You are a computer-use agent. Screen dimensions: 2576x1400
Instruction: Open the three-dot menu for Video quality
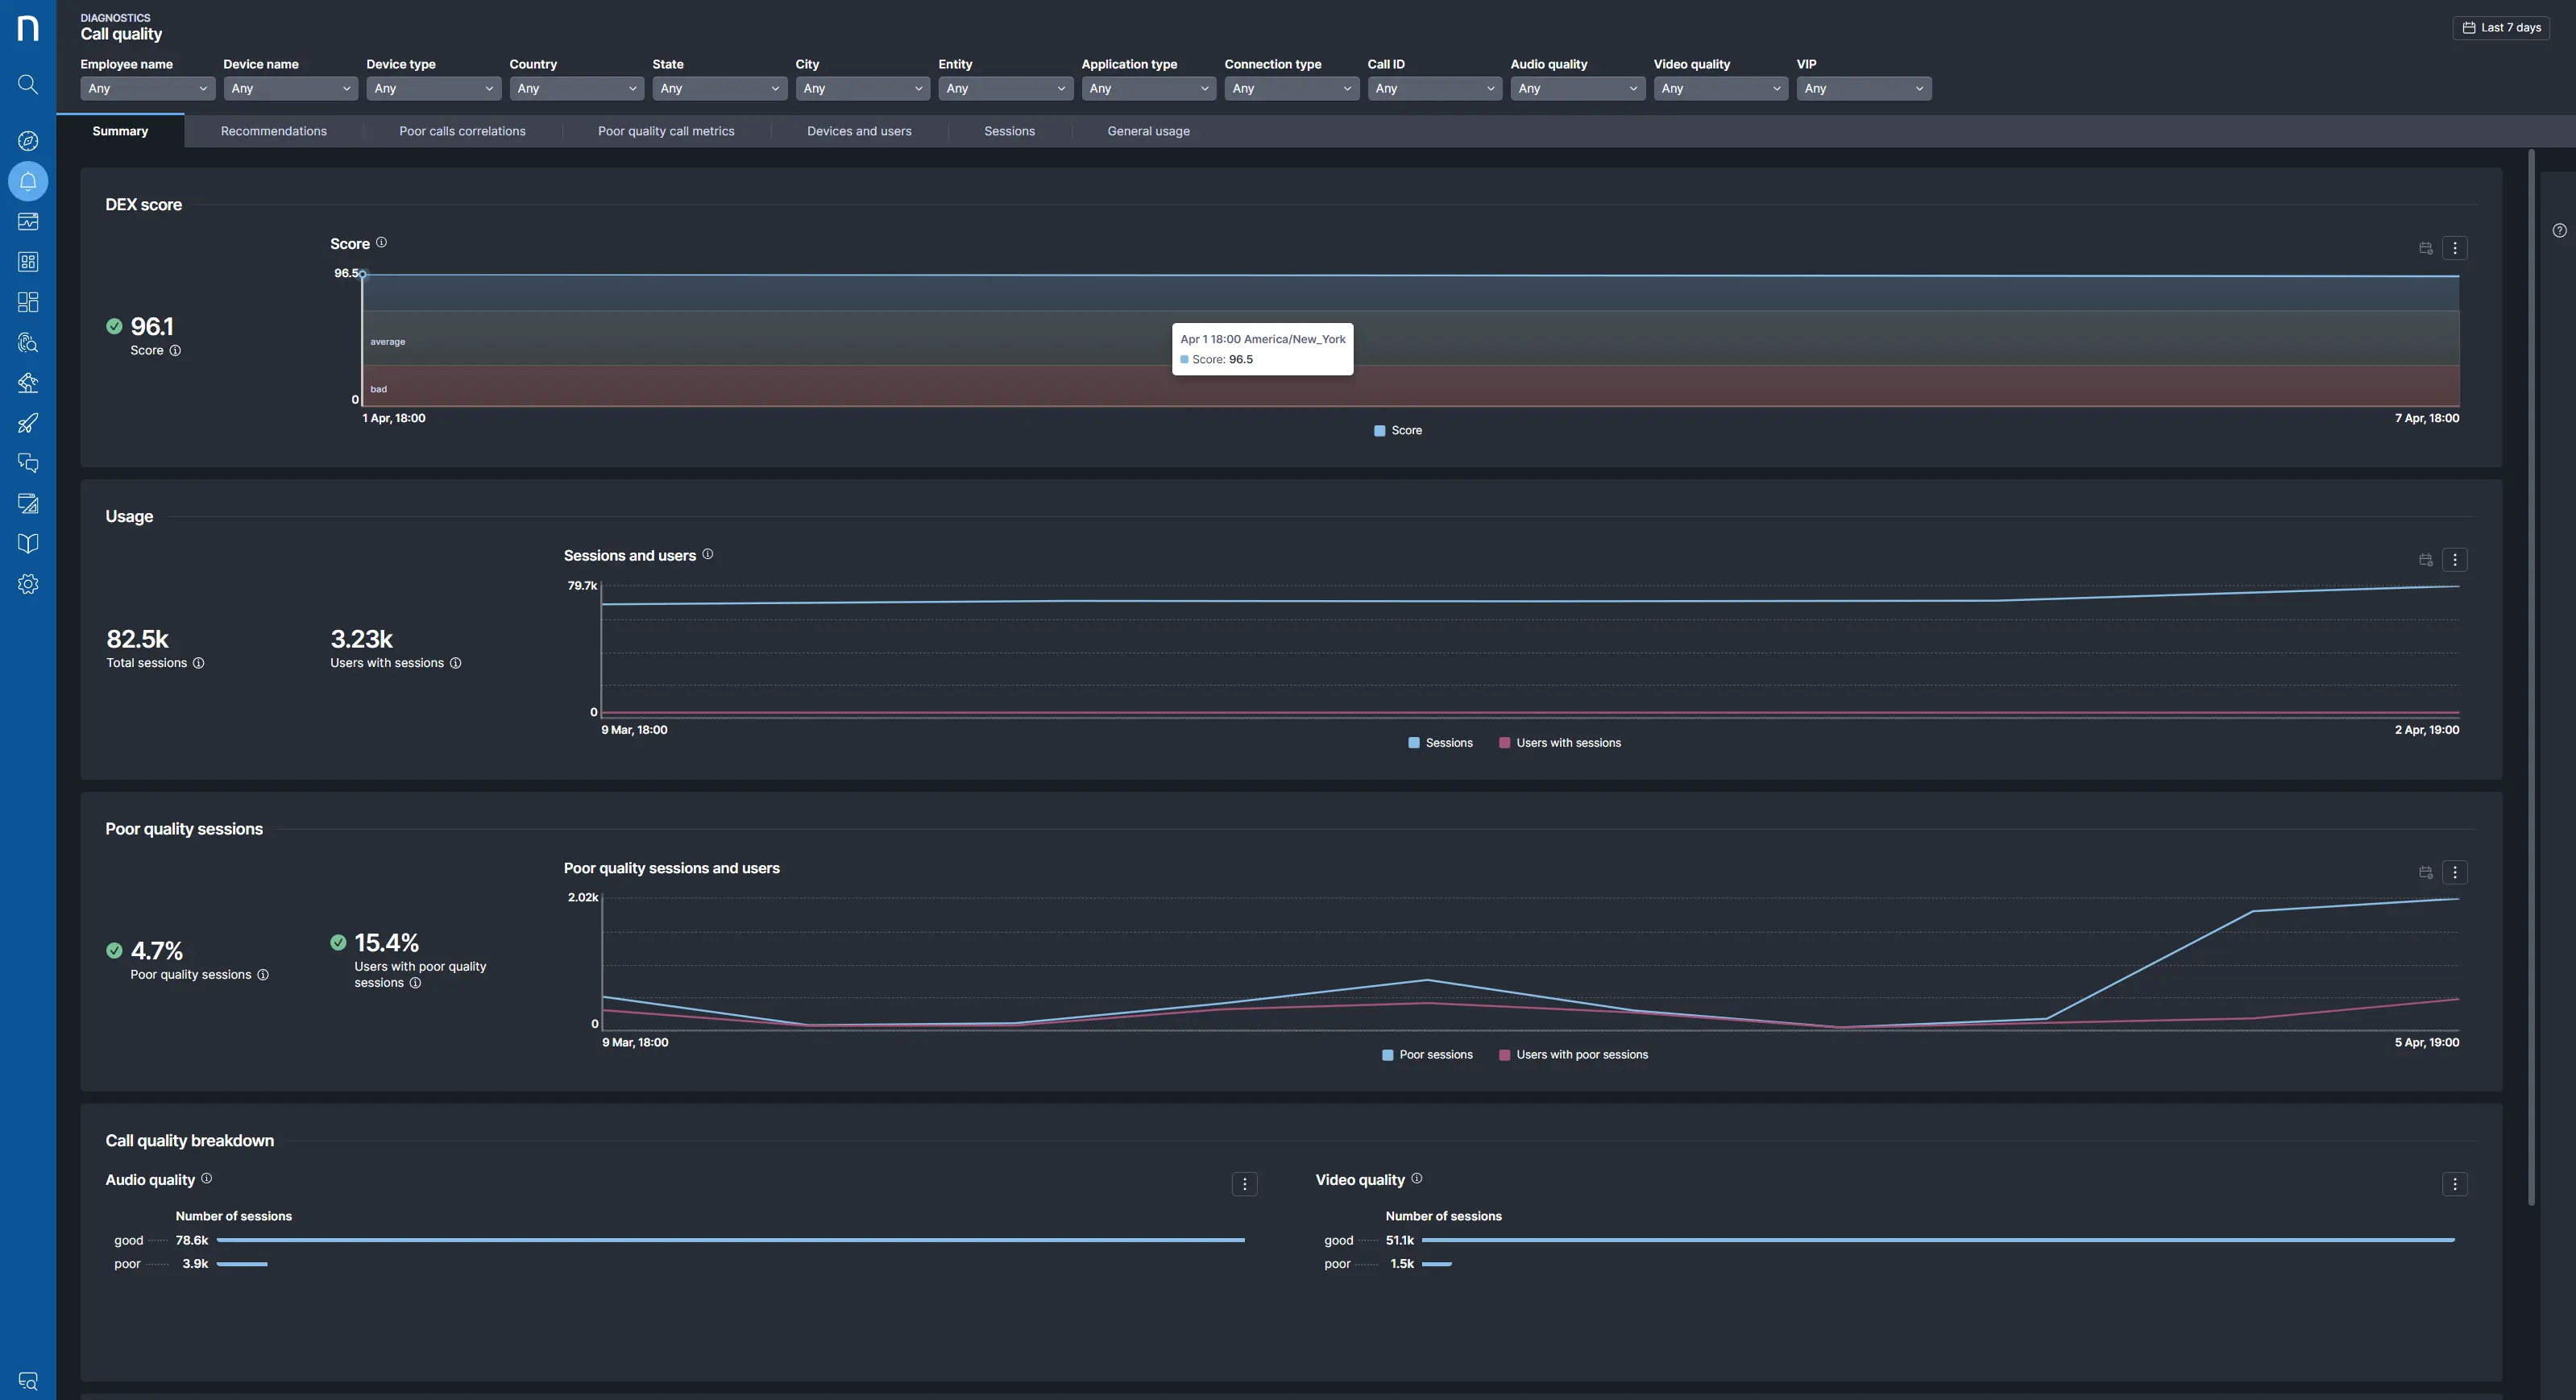point(2454,1185)
